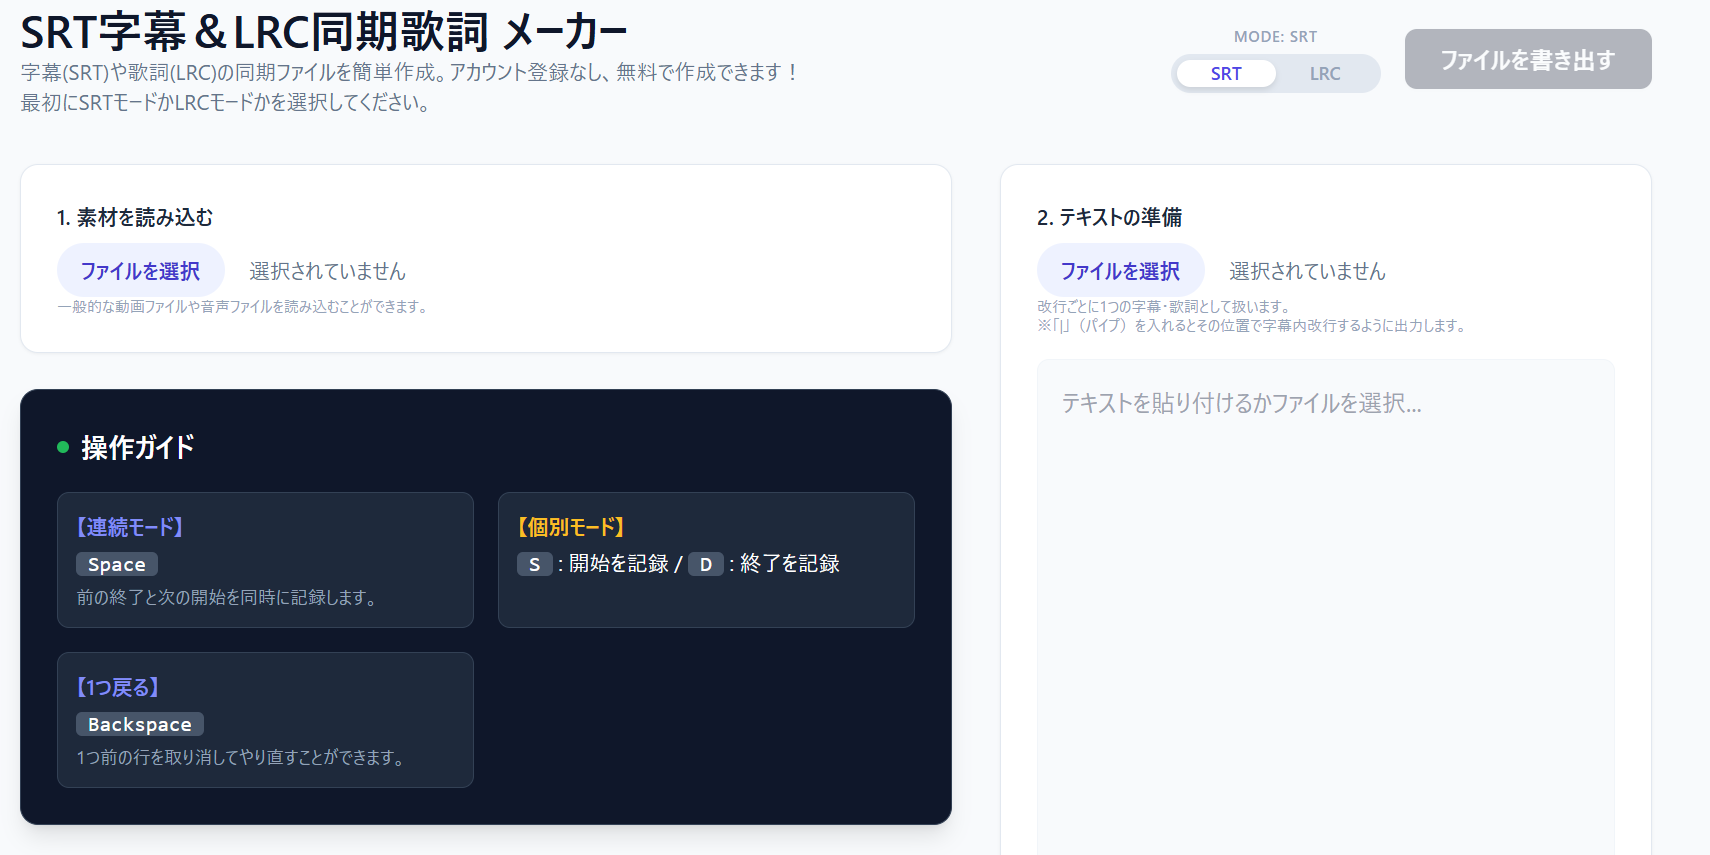Click the line 最初にSRTモードかLRCモードかを選択
Image resolution: width=1710 pixels, height=855 pixels.
[226, 102]
